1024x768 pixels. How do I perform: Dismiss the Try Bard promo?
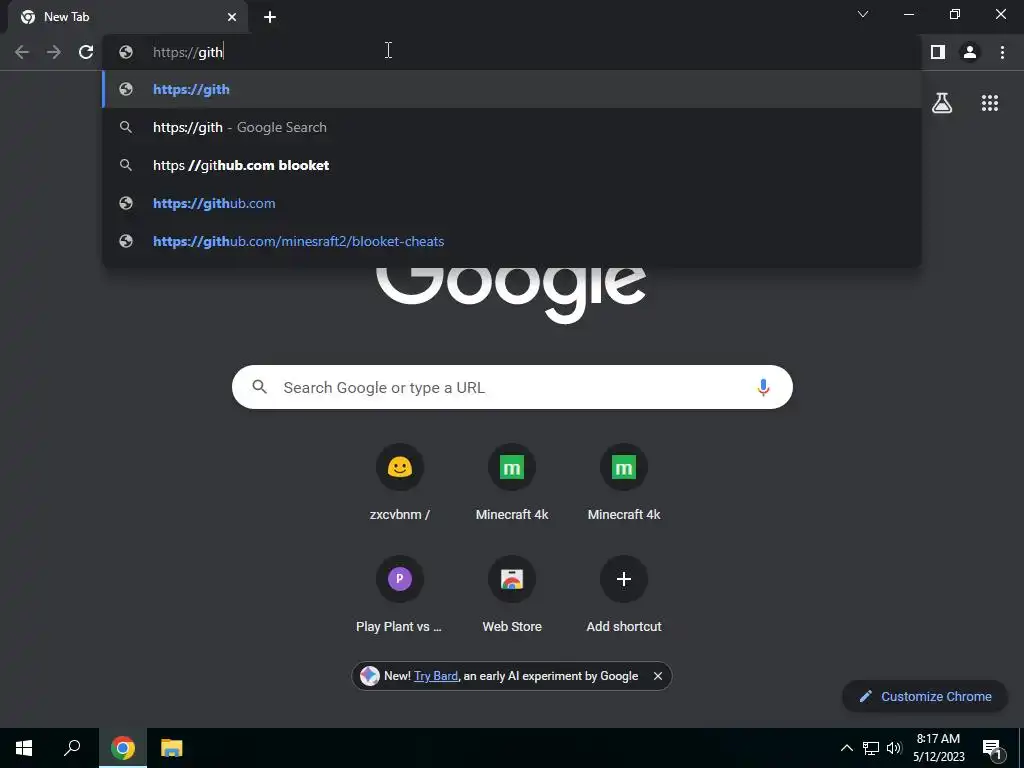pos(658,676)
